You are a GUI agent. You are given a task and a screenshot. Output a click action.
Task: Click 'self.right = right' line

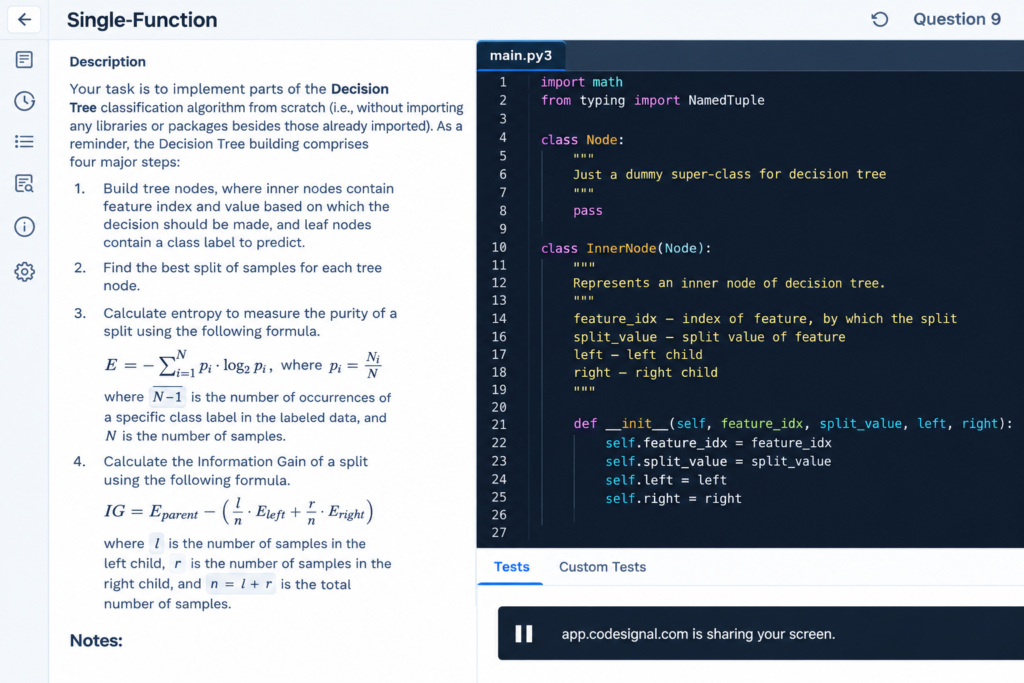[x=673, y=498]
